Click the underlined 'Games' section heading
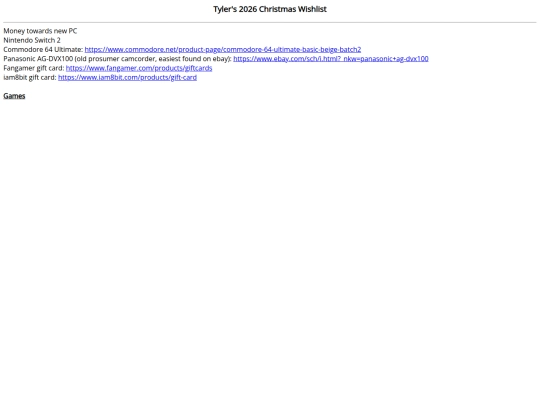 click(x=14, y=96)
